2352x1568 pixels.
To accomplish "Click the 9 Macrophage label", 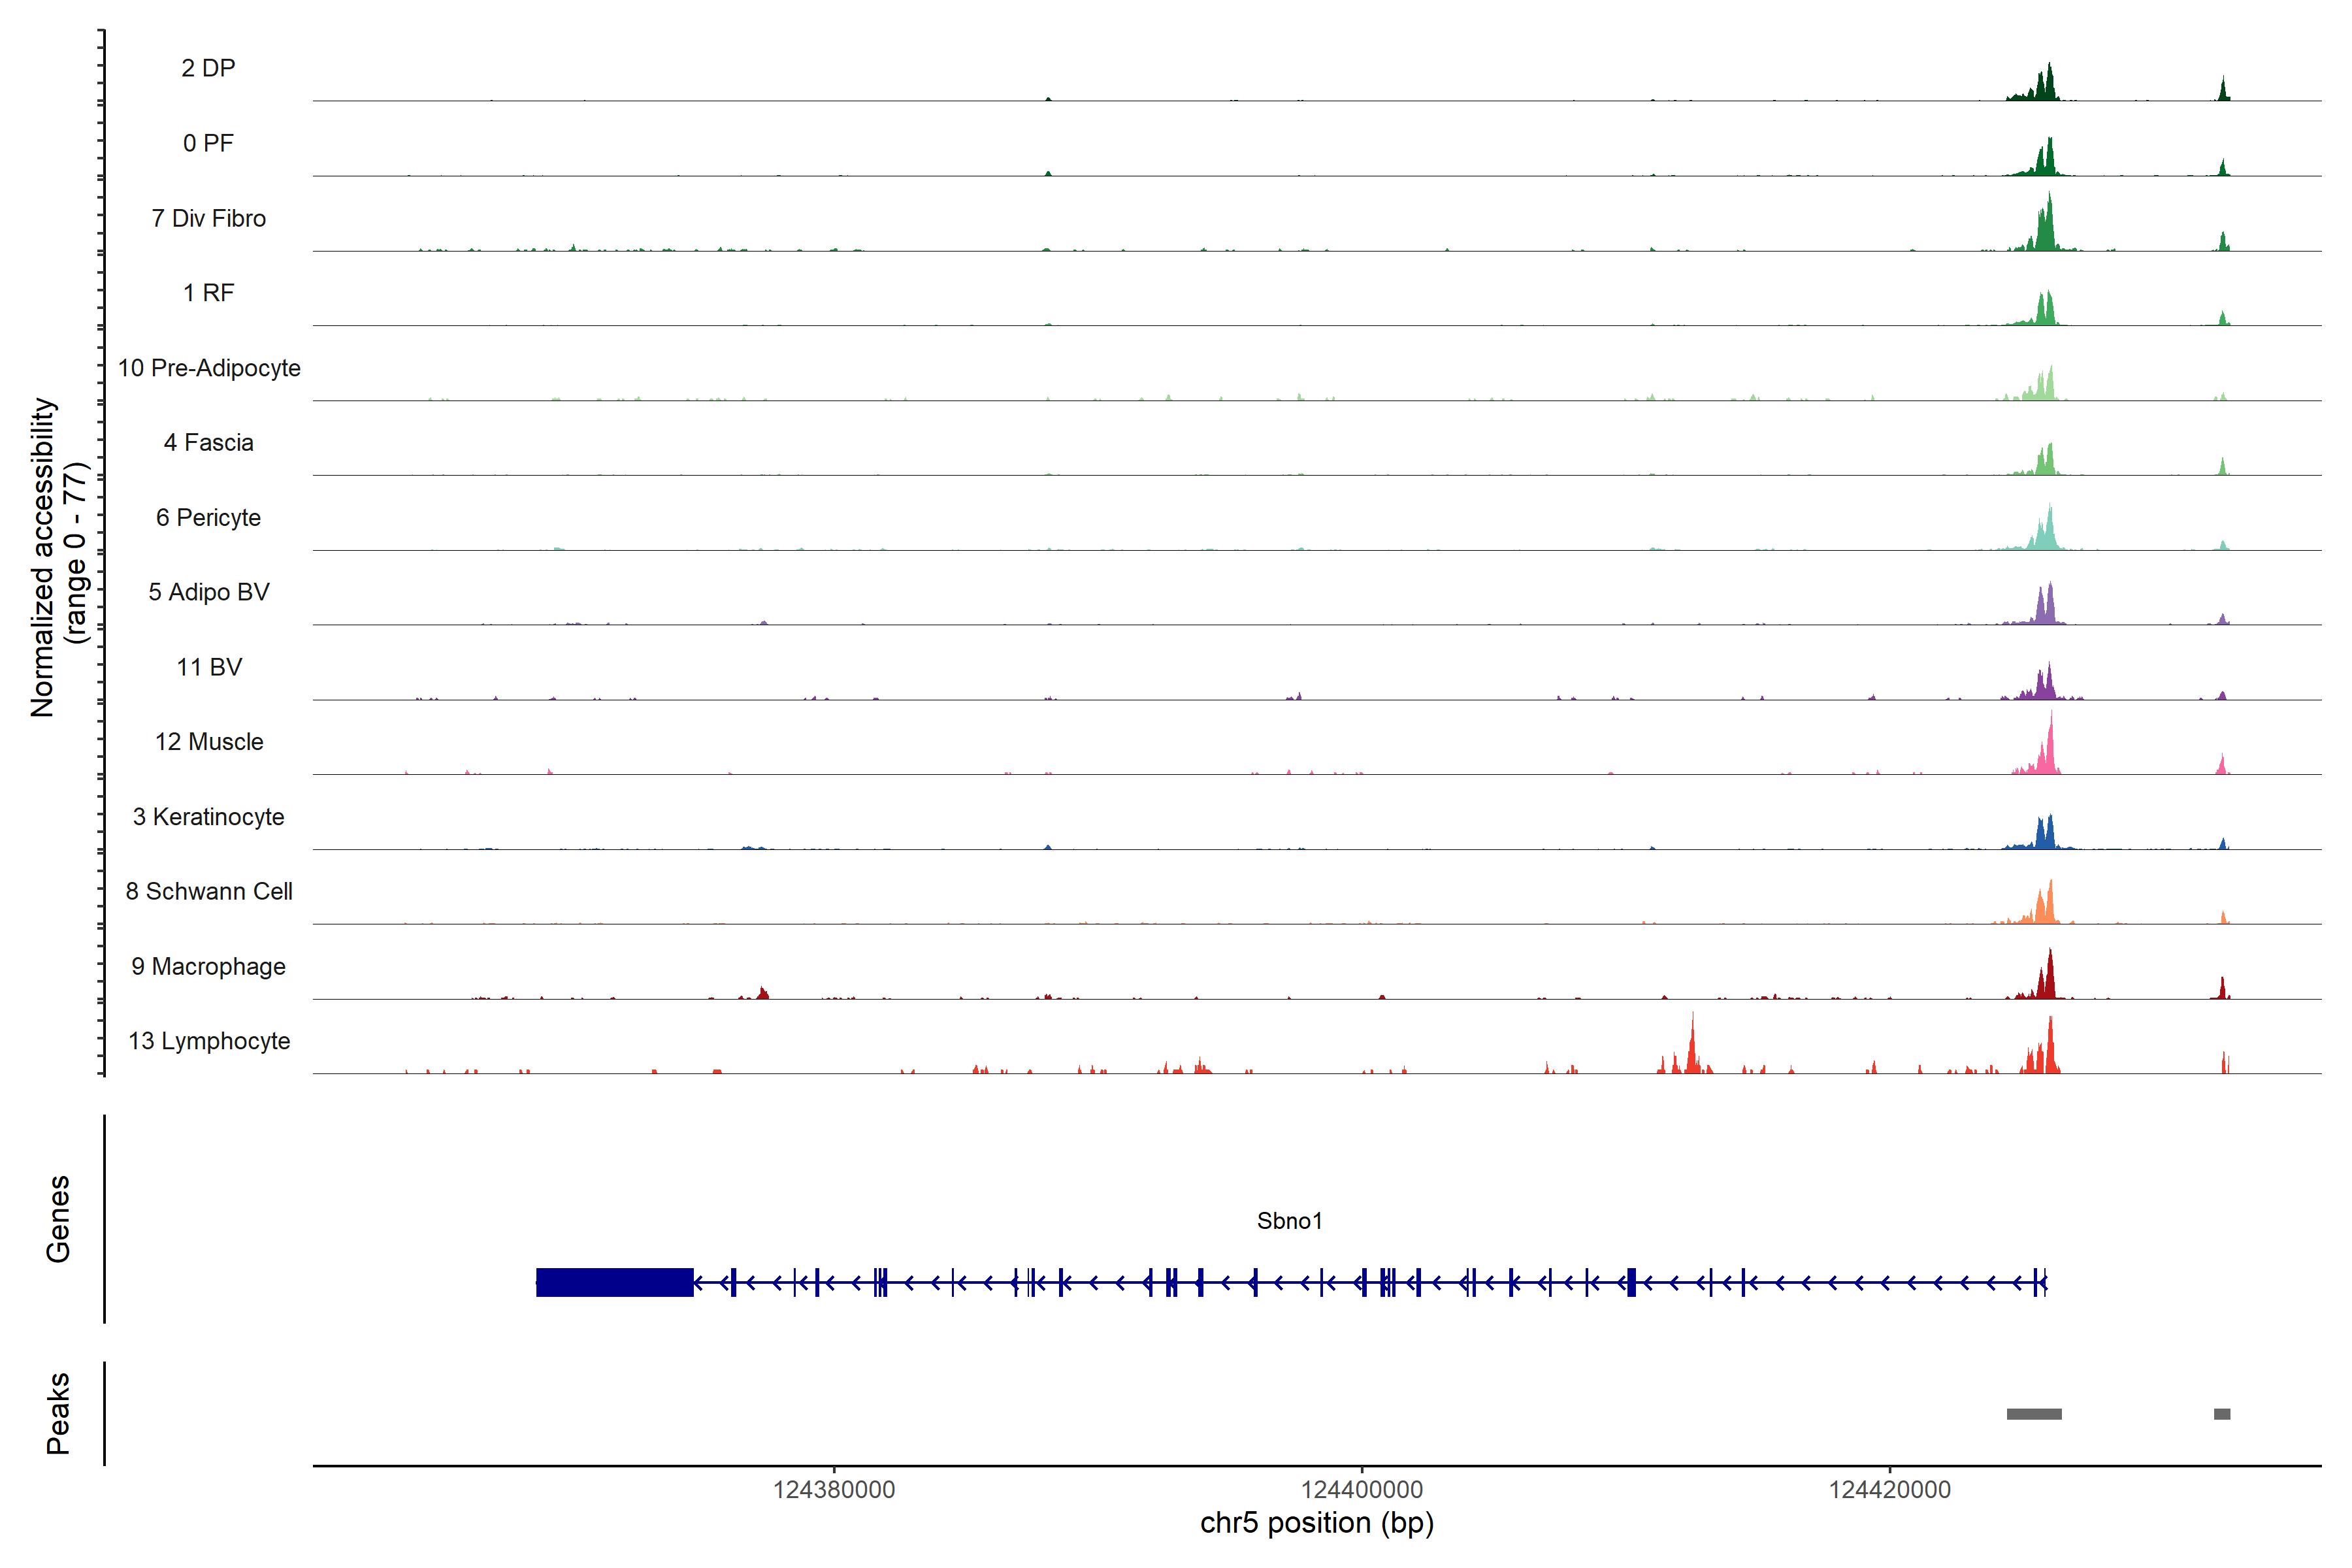I will (x=208, y=966).
